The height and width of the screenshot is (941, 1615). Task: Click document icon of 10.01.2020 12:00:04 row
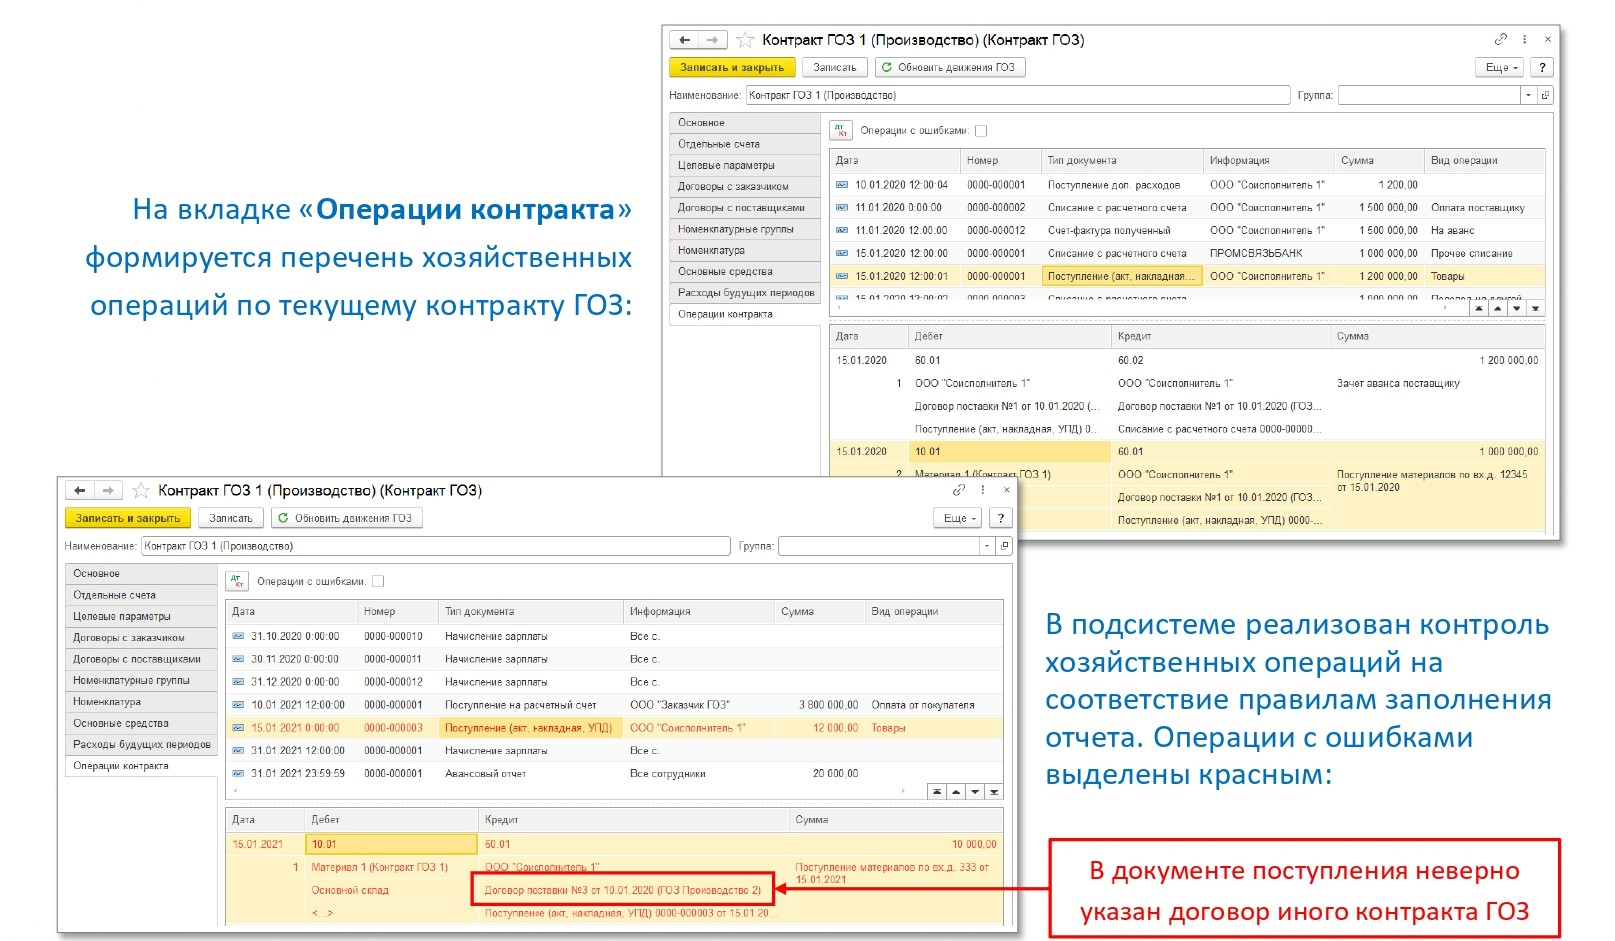coord(842,185)
